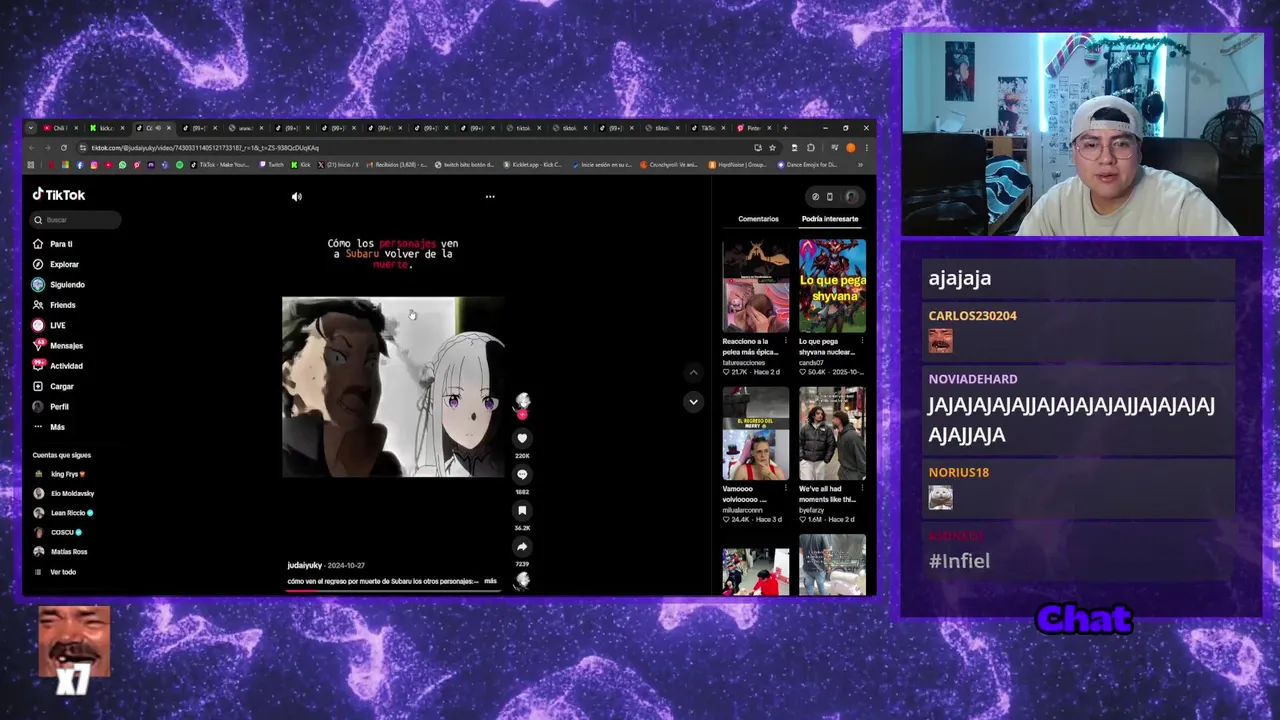1280x720 pixels.
Task: Open Elo Moldavsky followed account
Action: (x=64, y=493)
